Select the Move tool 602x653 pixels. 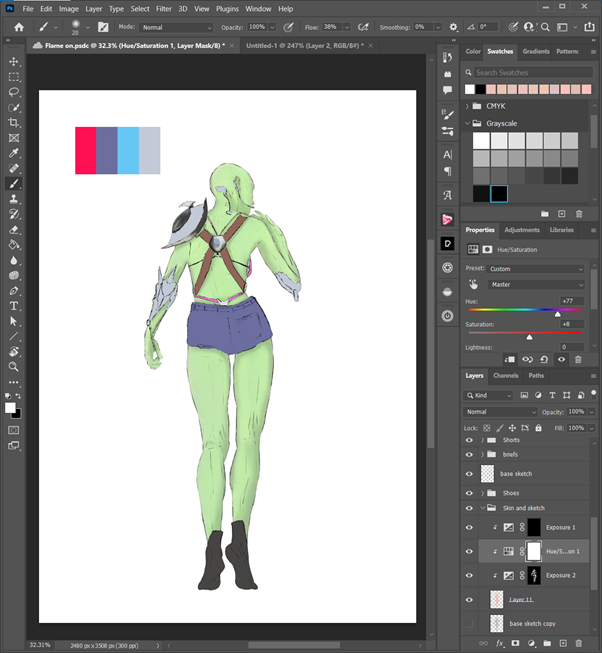pos(14,62)
